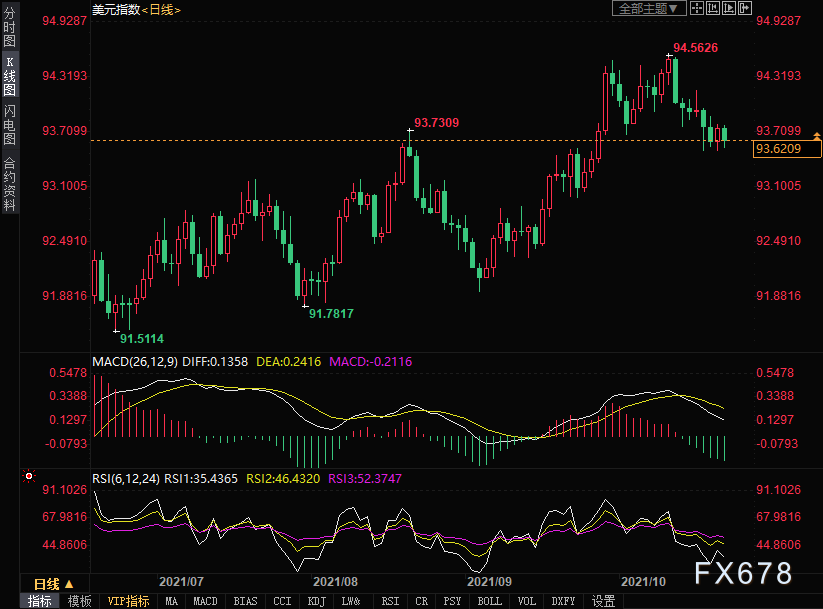Toggle the BOLL indicator

point(489,601)
